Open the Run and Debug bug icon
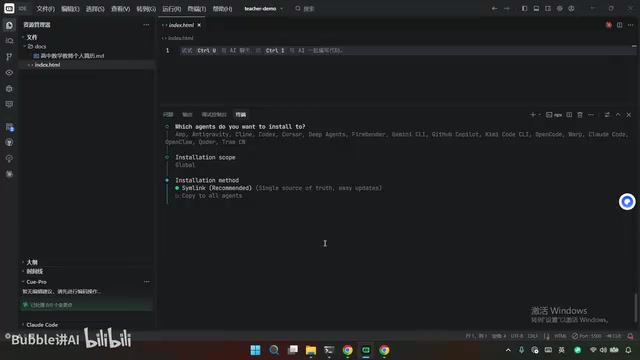The width and height of the screenshot is (640, 360). [9, 89]
